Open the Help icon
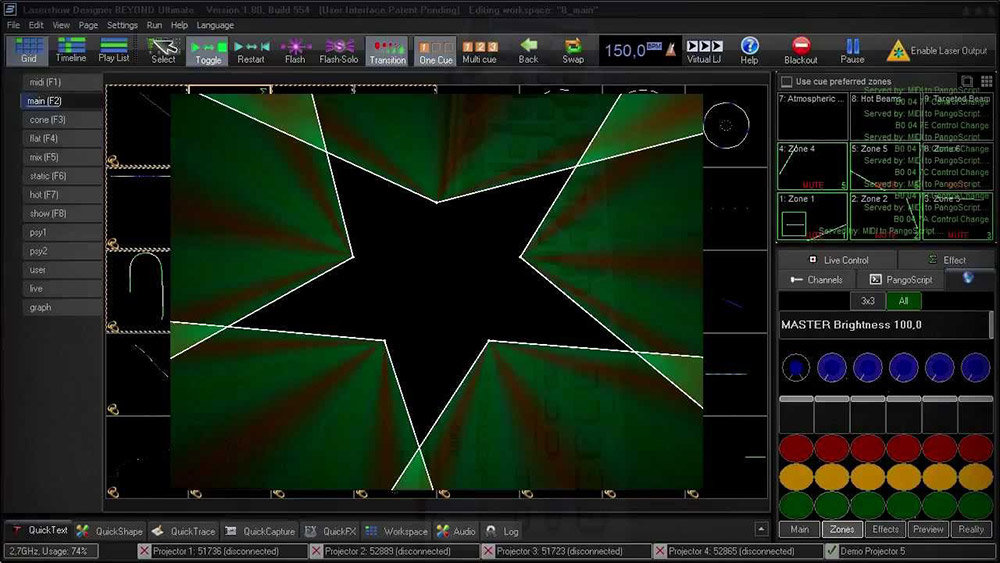The image size is (1000, 563). point(749,46)
